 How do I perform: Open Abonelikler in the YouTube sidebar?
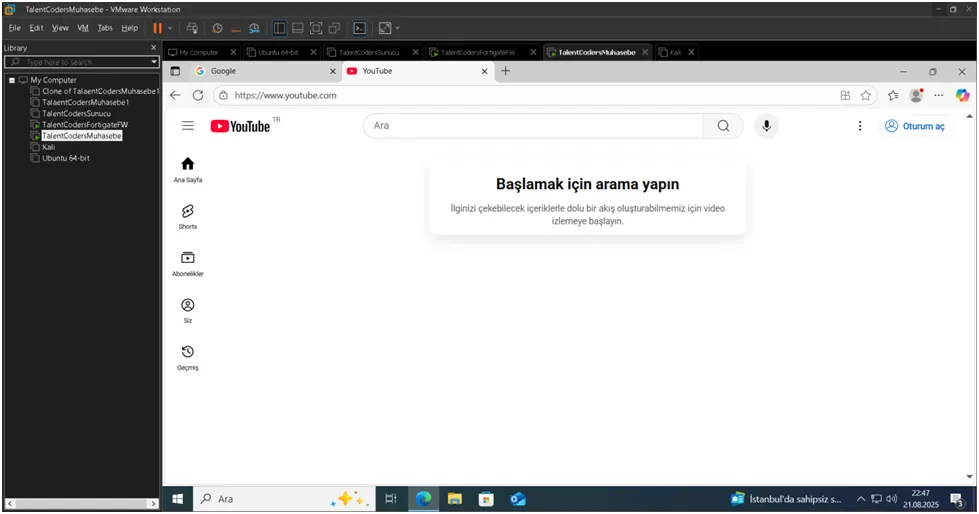coord(187,264)
